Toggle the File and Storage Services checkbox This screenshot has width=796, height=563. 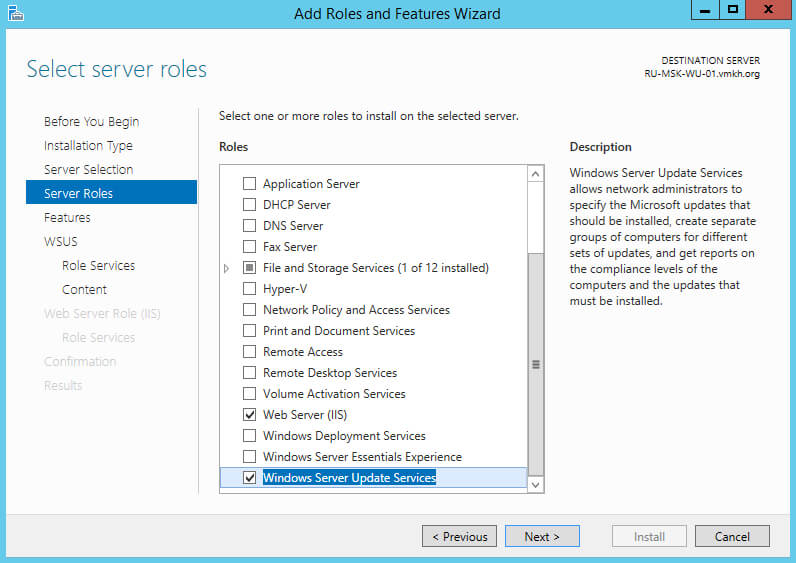249,268
